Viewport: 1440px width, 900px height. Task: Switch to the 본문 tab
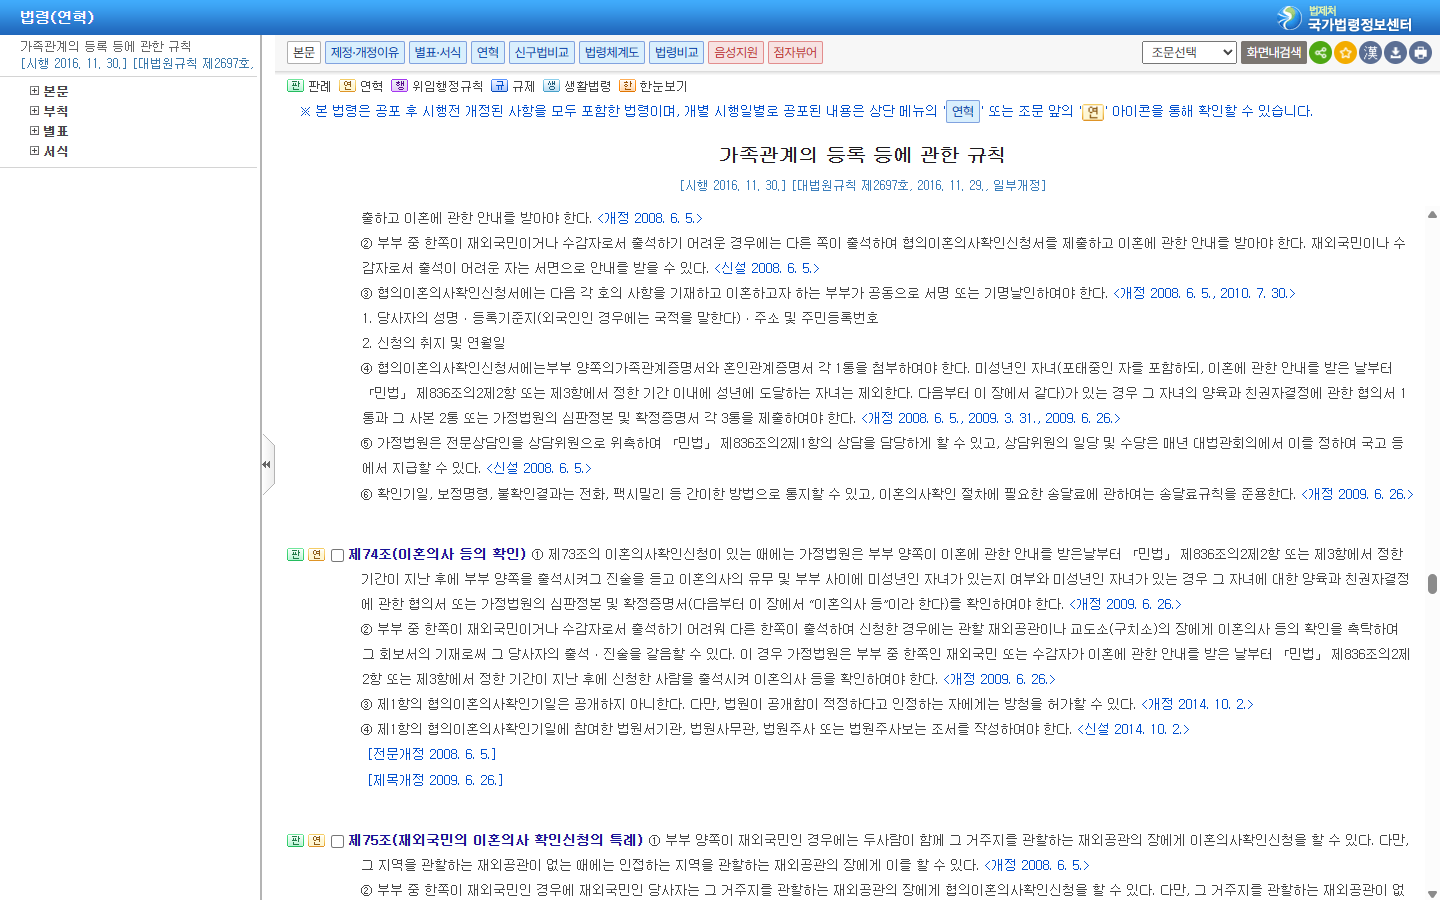point(304,52)
